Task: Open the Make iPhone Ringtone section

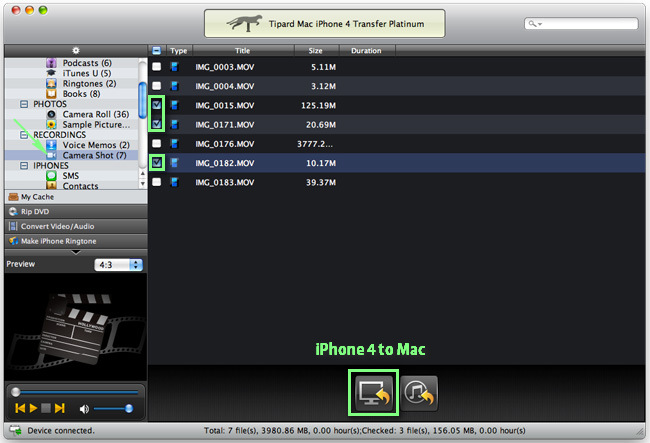Action: (76, 241)
